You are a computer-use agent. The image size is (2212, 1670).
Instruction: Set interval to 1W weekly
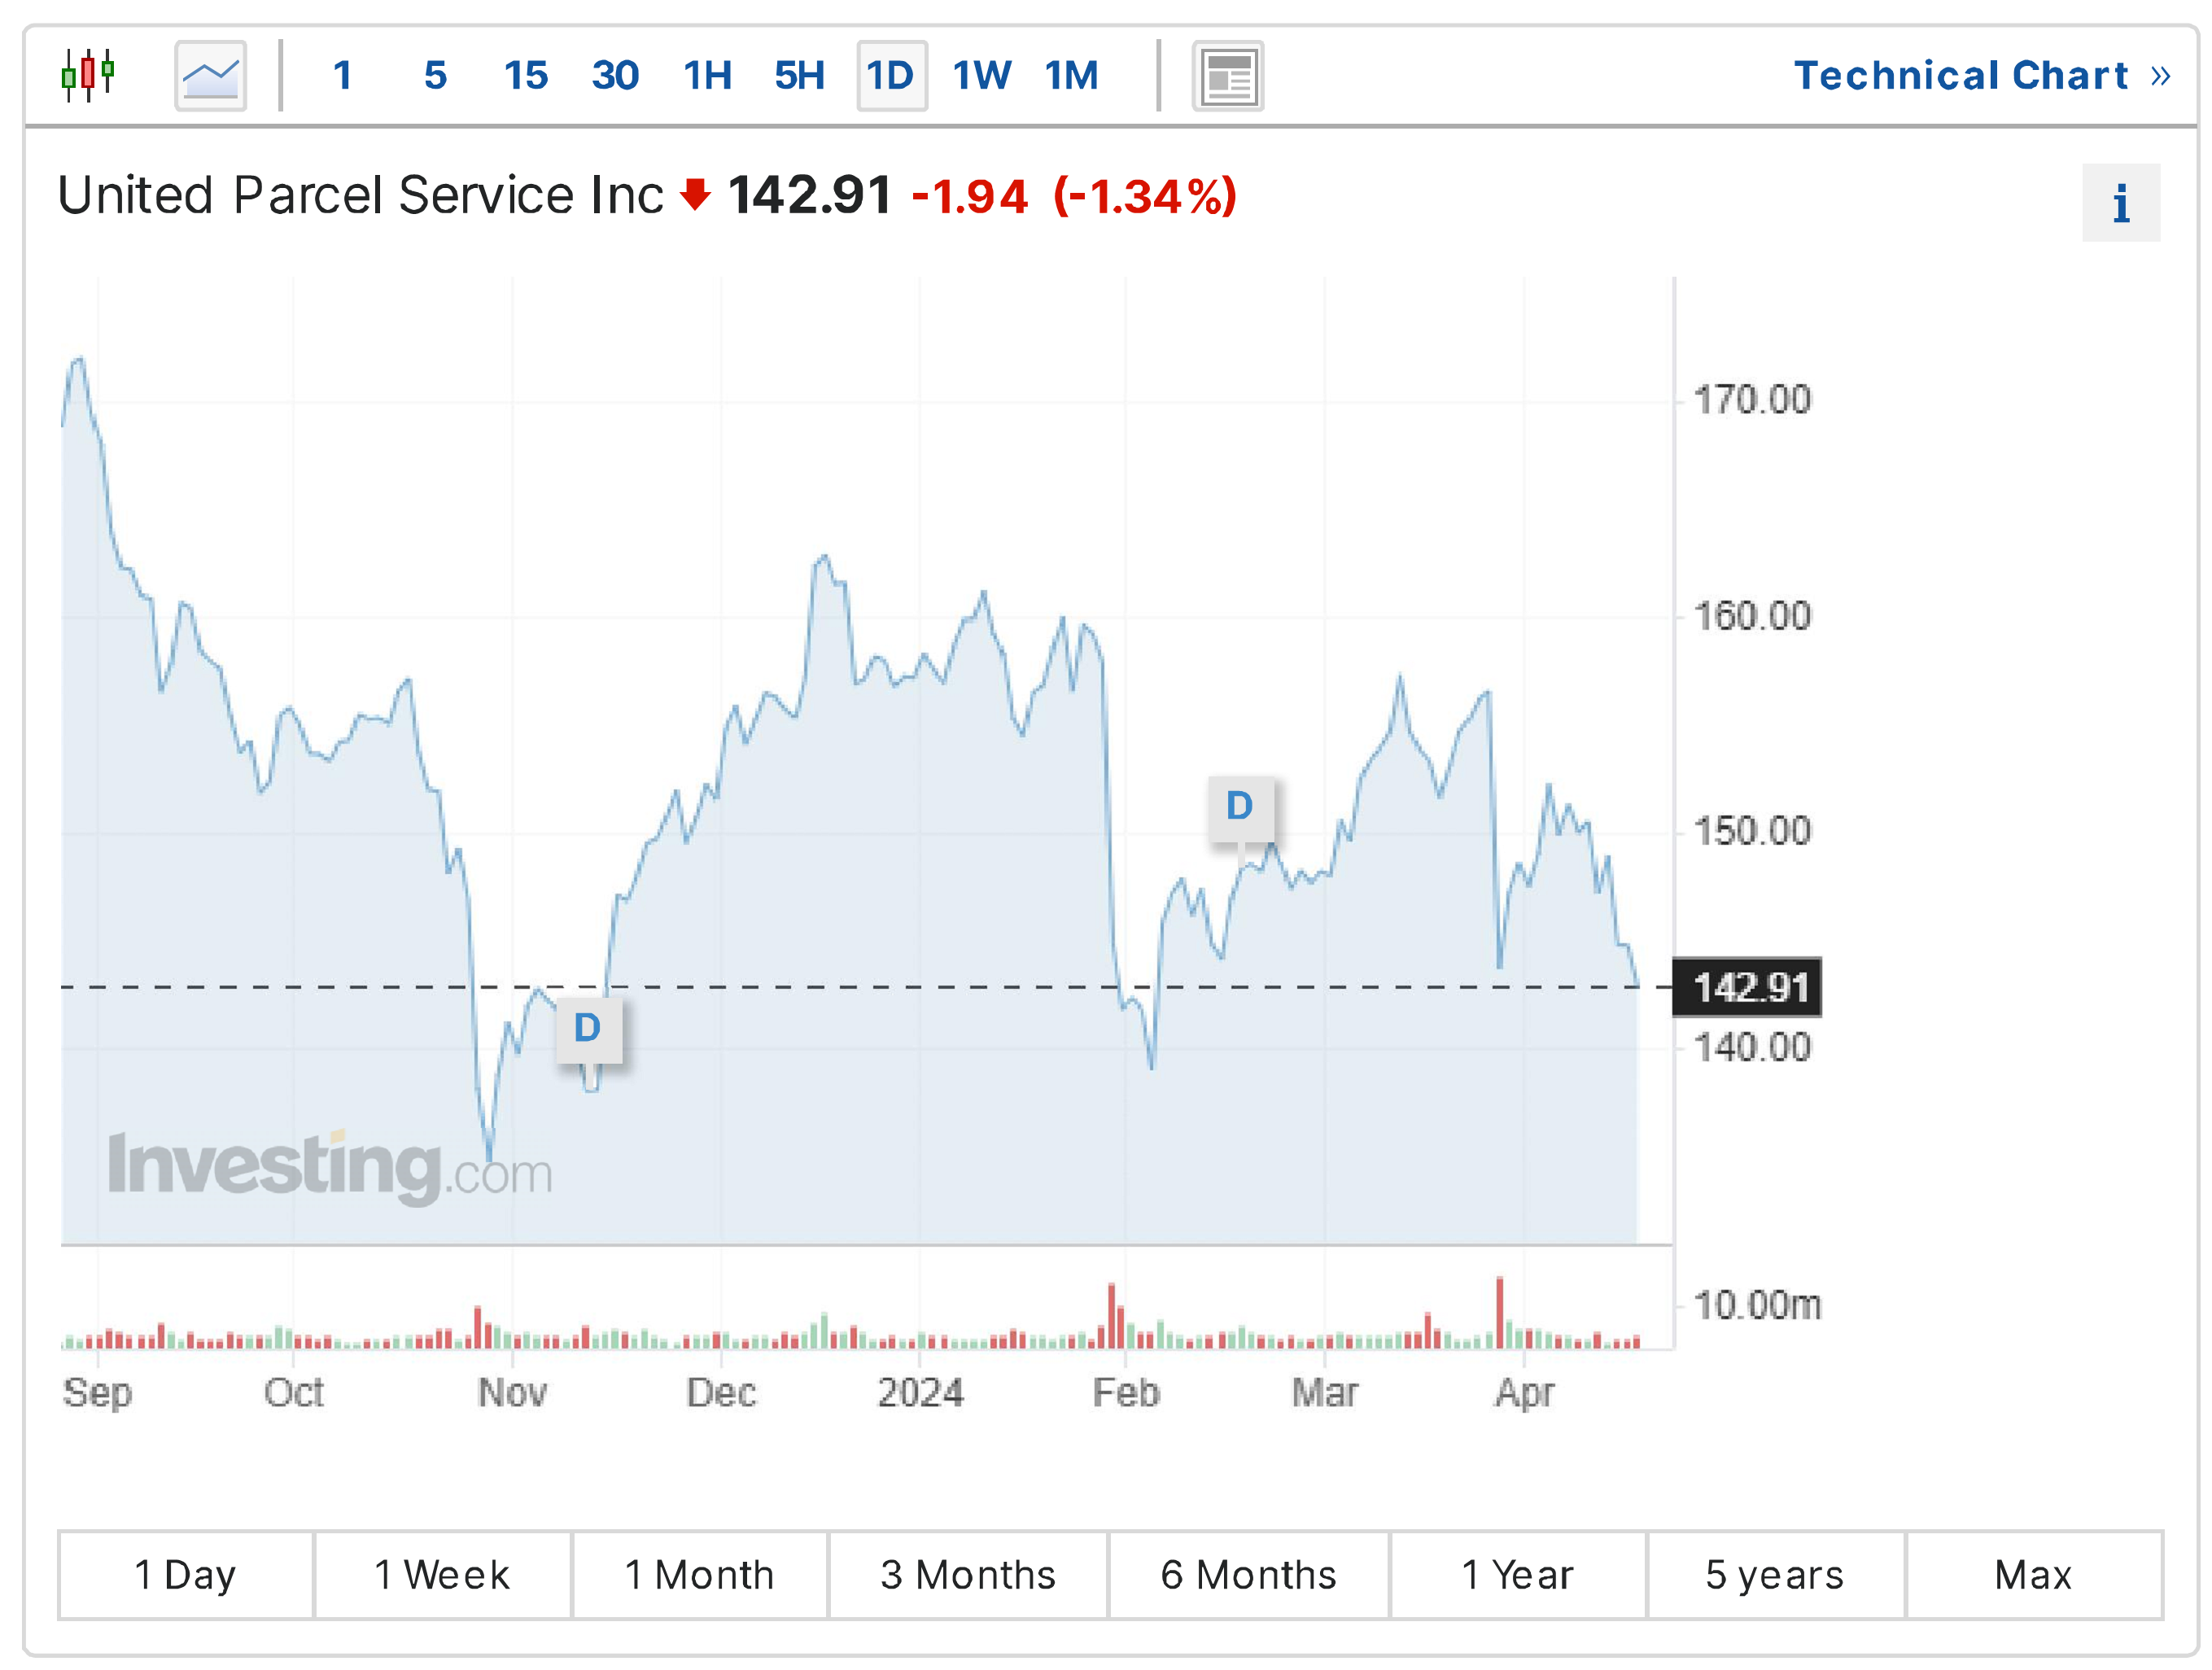pyautogui.click(x=981, y=76)
